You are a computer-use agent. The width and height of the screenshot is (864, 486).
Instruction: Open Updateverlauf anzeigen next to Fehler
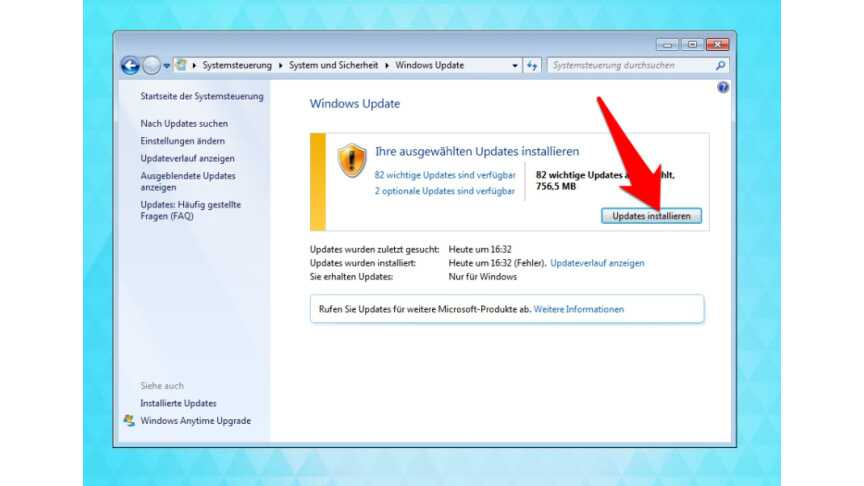597,263
